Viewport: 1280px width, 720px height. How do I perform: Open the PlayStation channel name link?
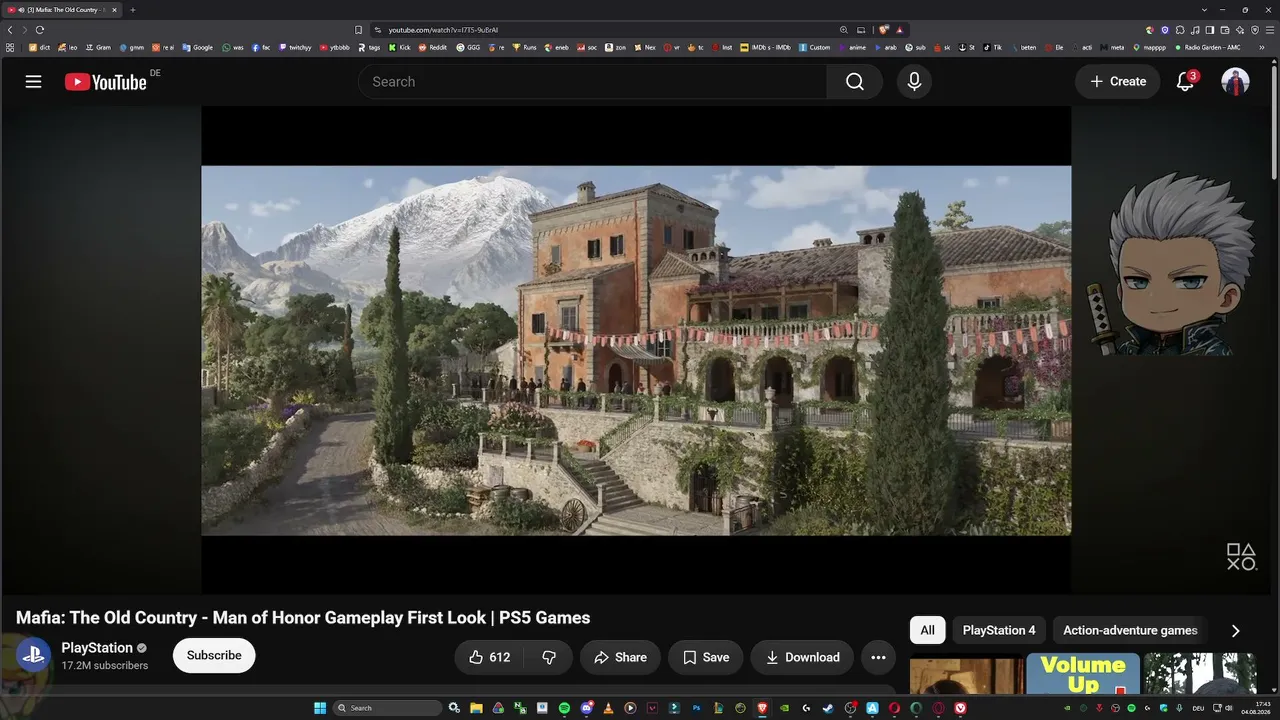click(x=97, y=648)
